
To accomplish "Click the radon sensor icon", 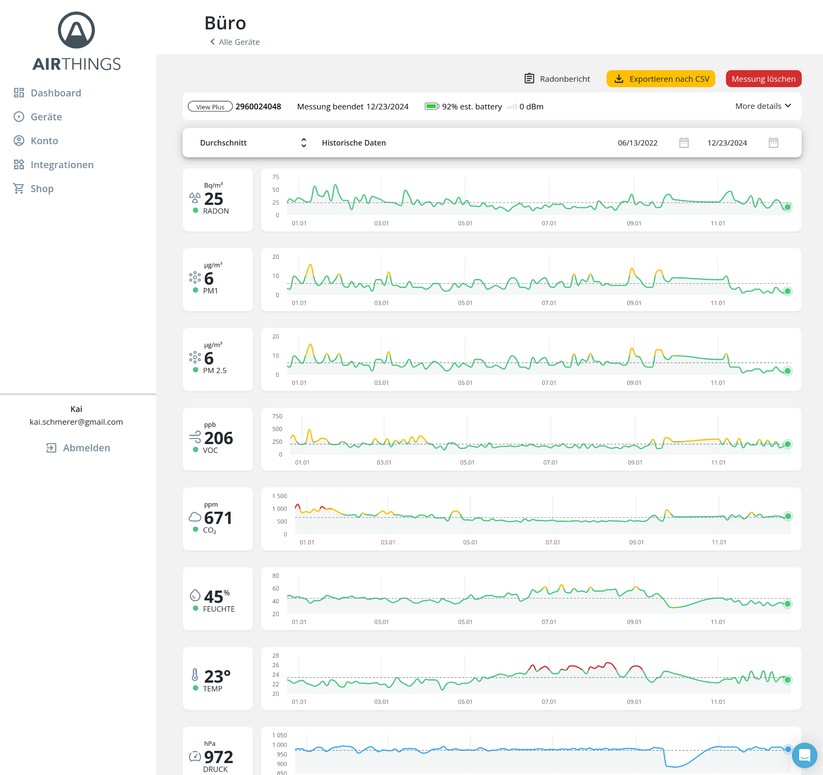I will (x=195, y=198).
